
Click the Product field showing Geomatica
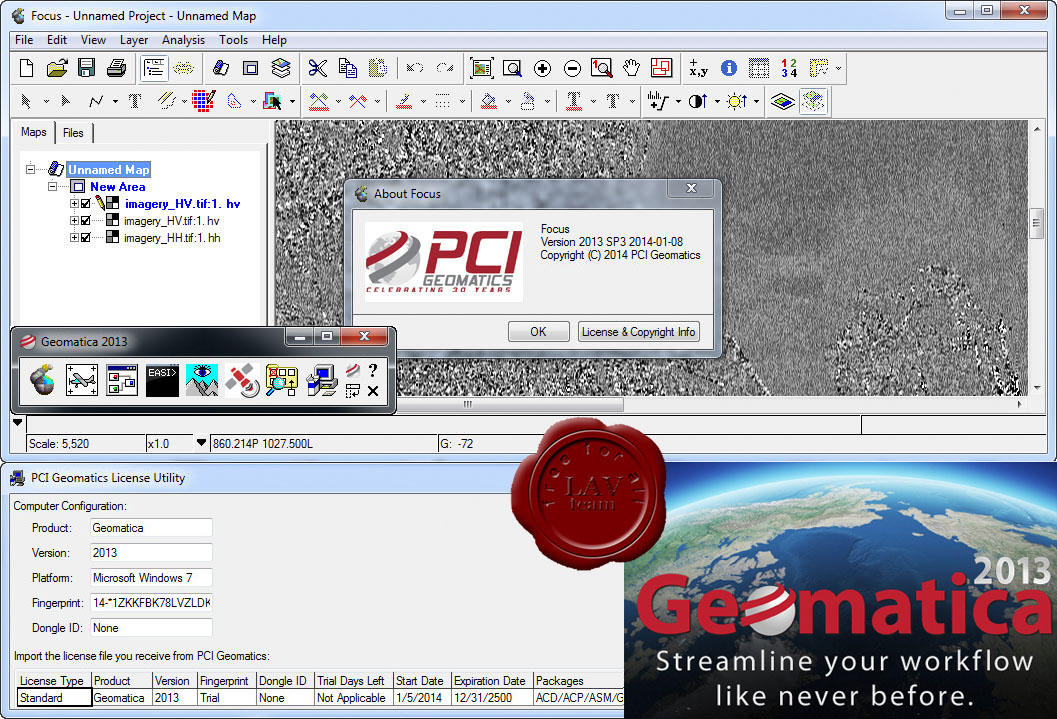151,528
